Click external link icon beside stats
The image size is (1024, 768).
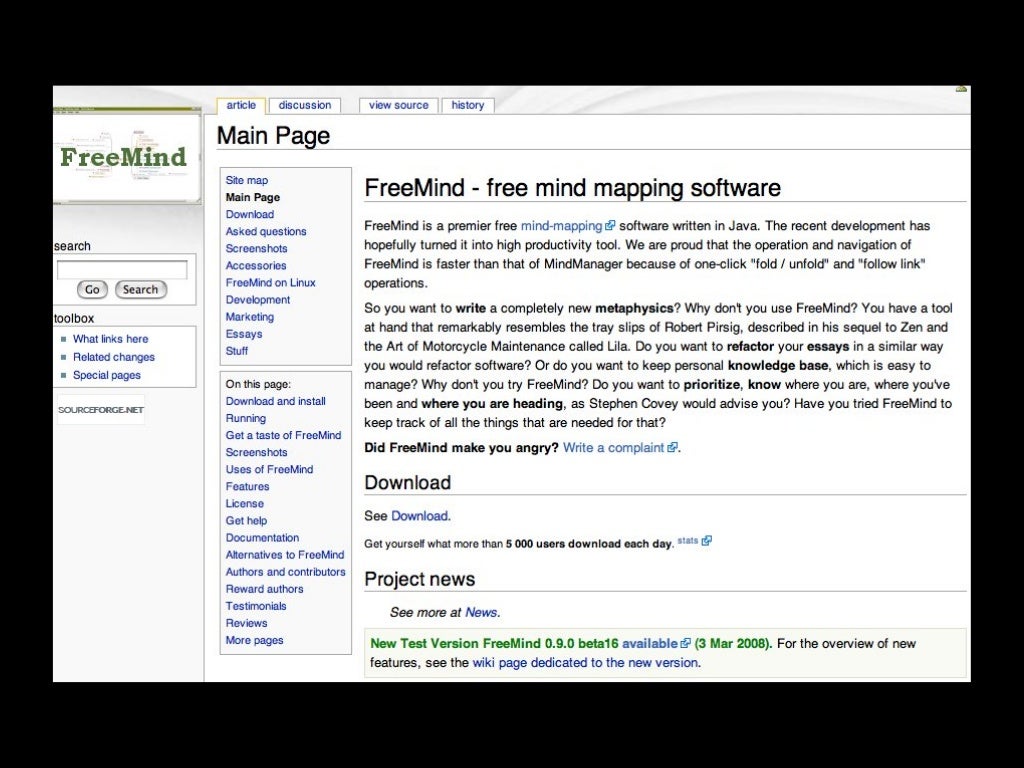coord(706,541)
